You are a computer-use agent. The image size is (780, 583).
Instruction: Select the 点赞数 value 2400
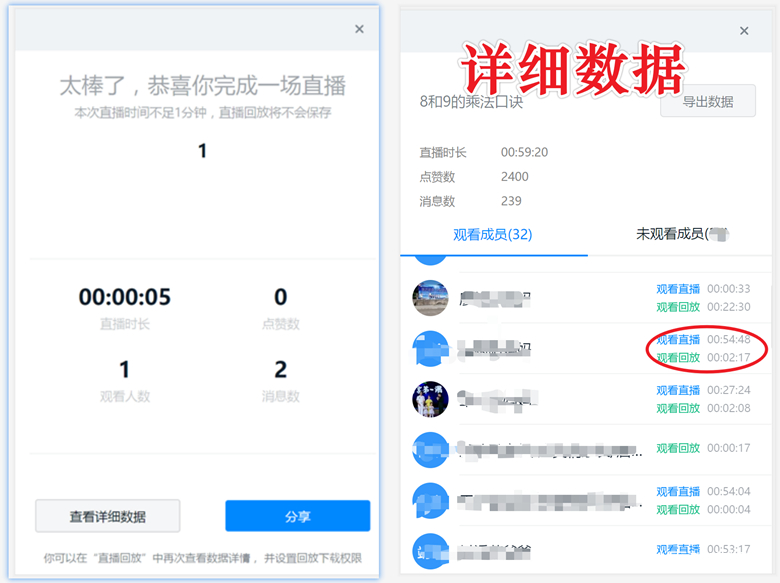514,177
